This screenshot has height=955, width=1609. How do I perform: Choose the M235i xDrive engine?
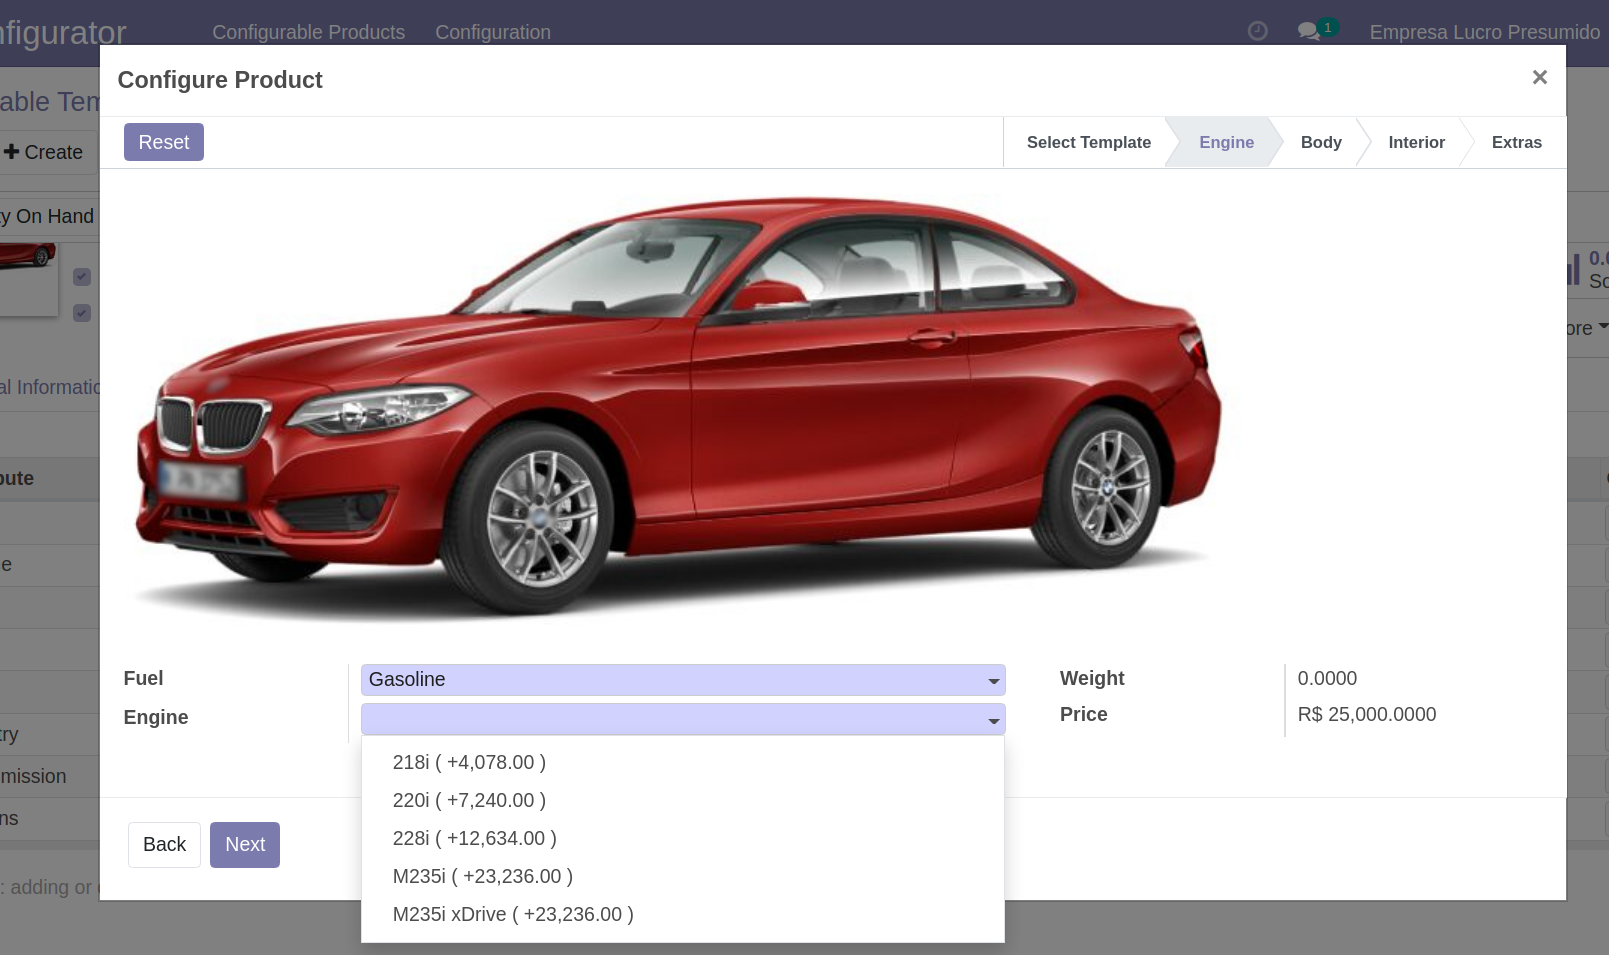[512, 914]
